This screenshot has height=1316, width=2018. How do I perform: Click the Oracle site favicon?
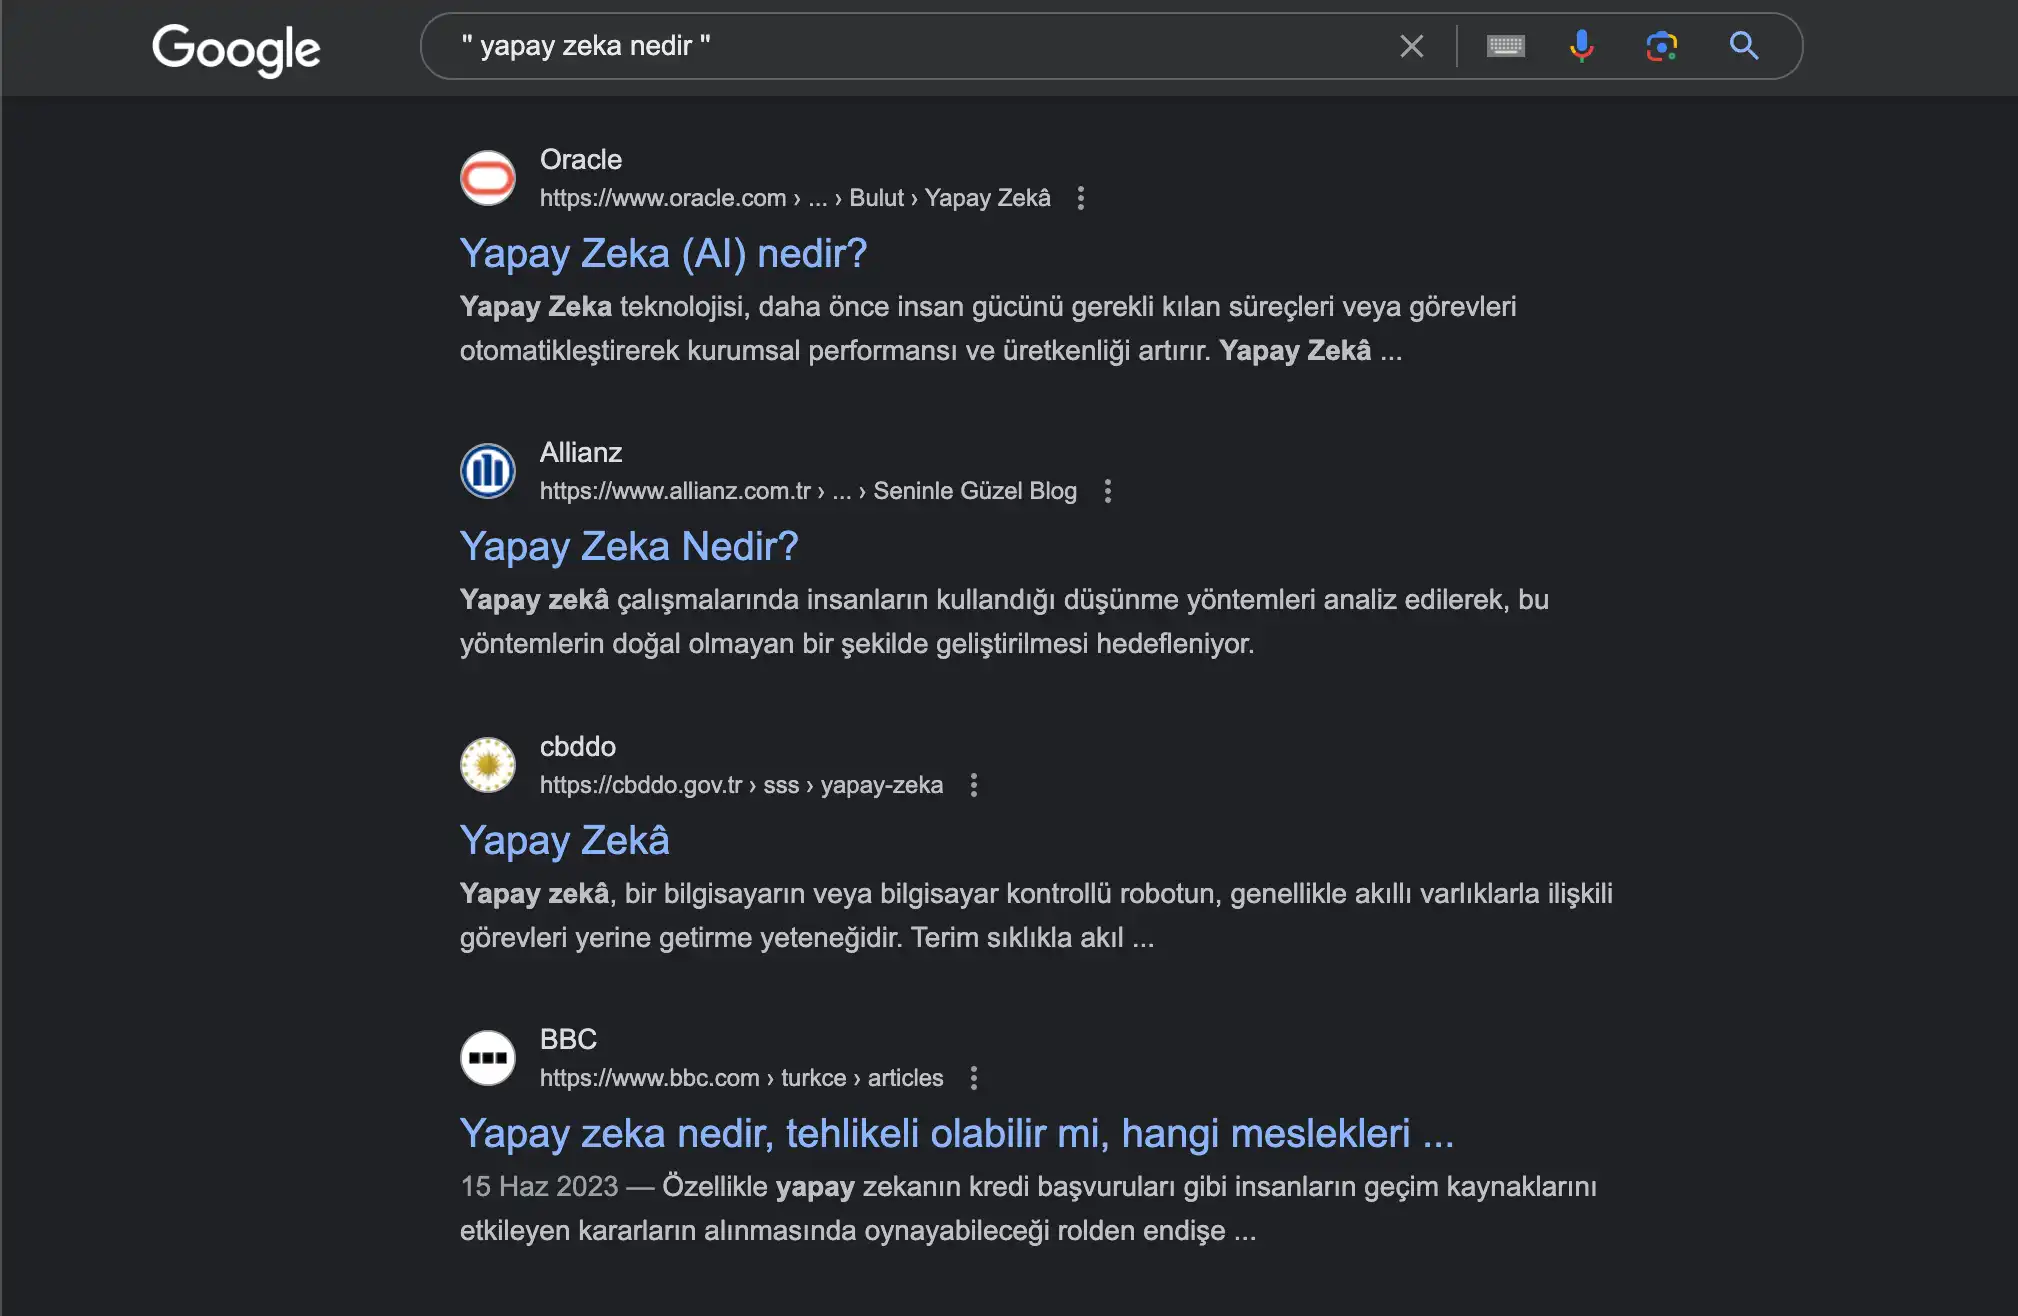[x=487, y=177]
